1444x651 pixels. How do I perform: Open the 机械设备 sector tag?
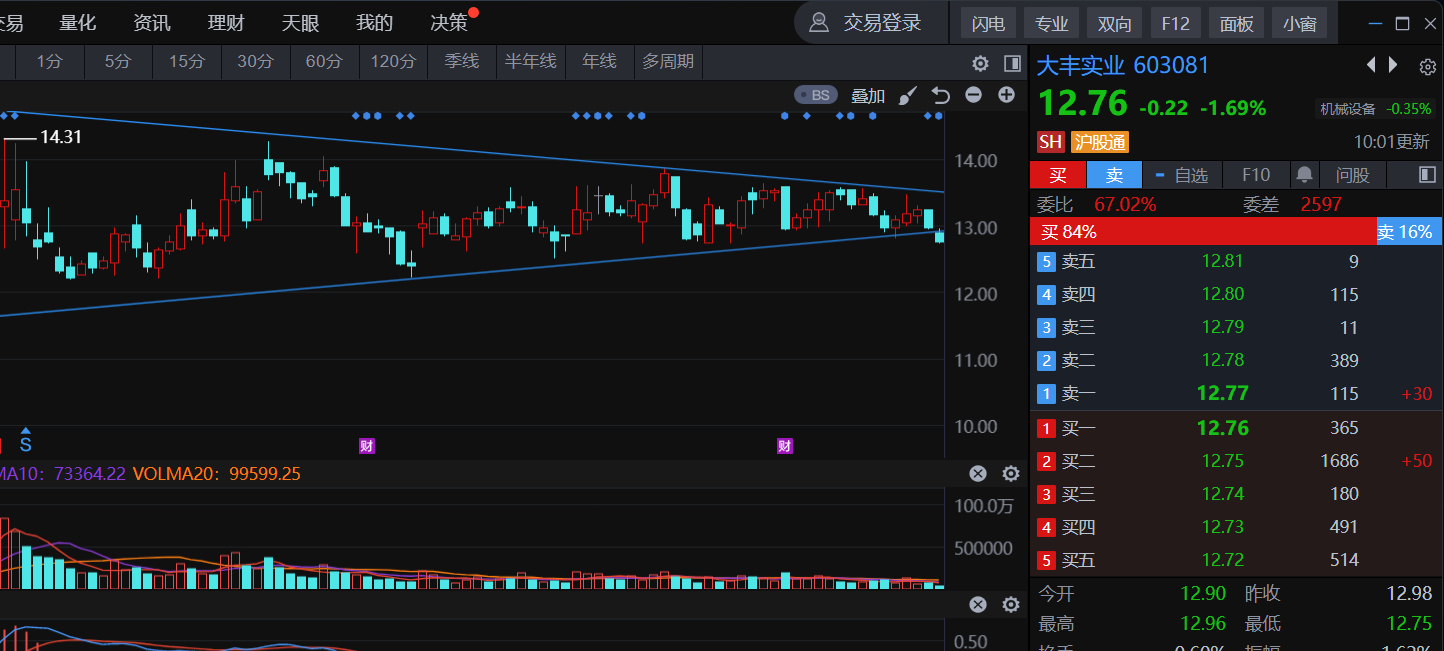click(1347, 109)
